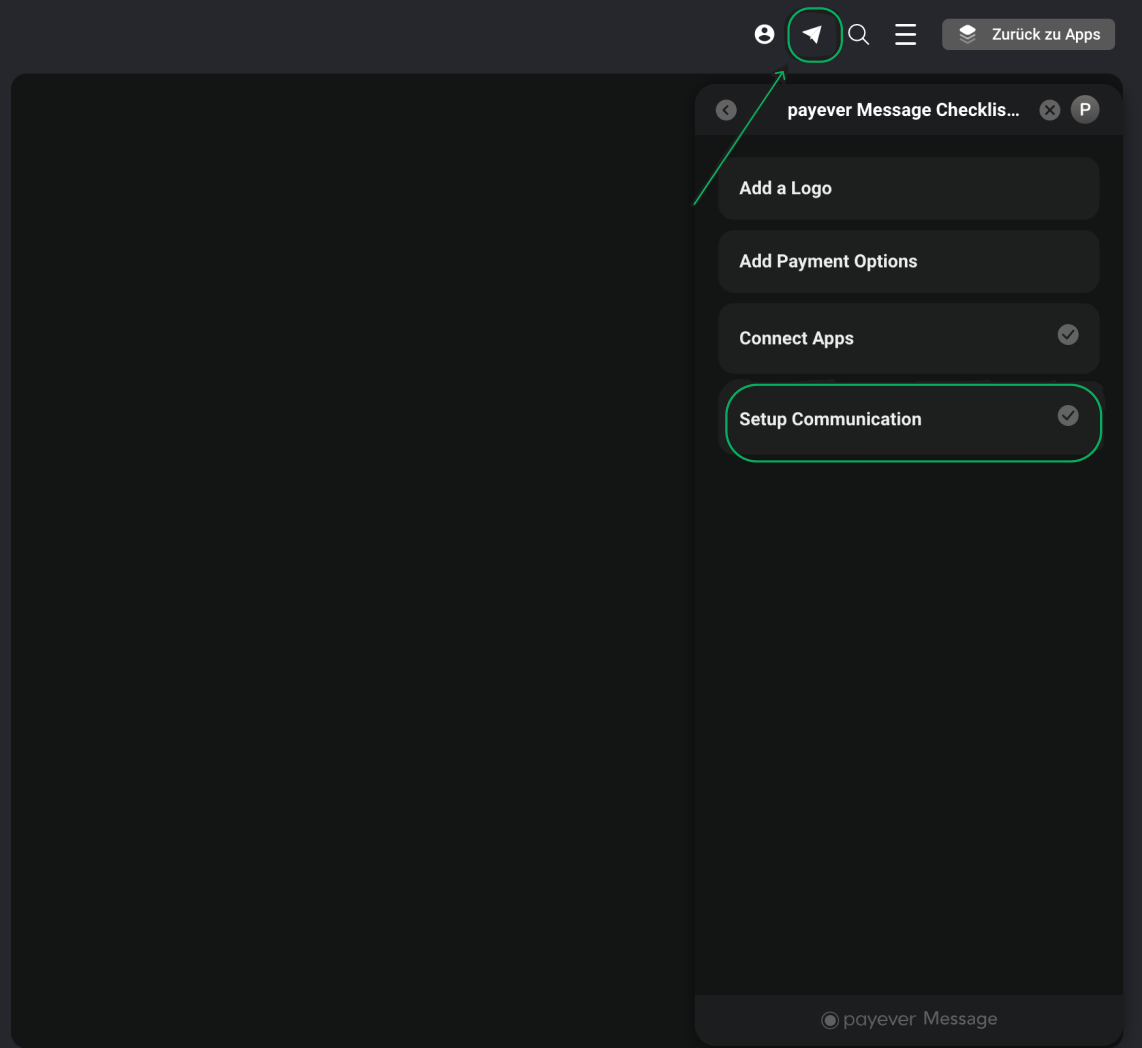This screenshot has width=1142, height=1048.
Task: Toggle the Connect Apps checkmark
Action: pyautogui.click(x=1068, y=334)
